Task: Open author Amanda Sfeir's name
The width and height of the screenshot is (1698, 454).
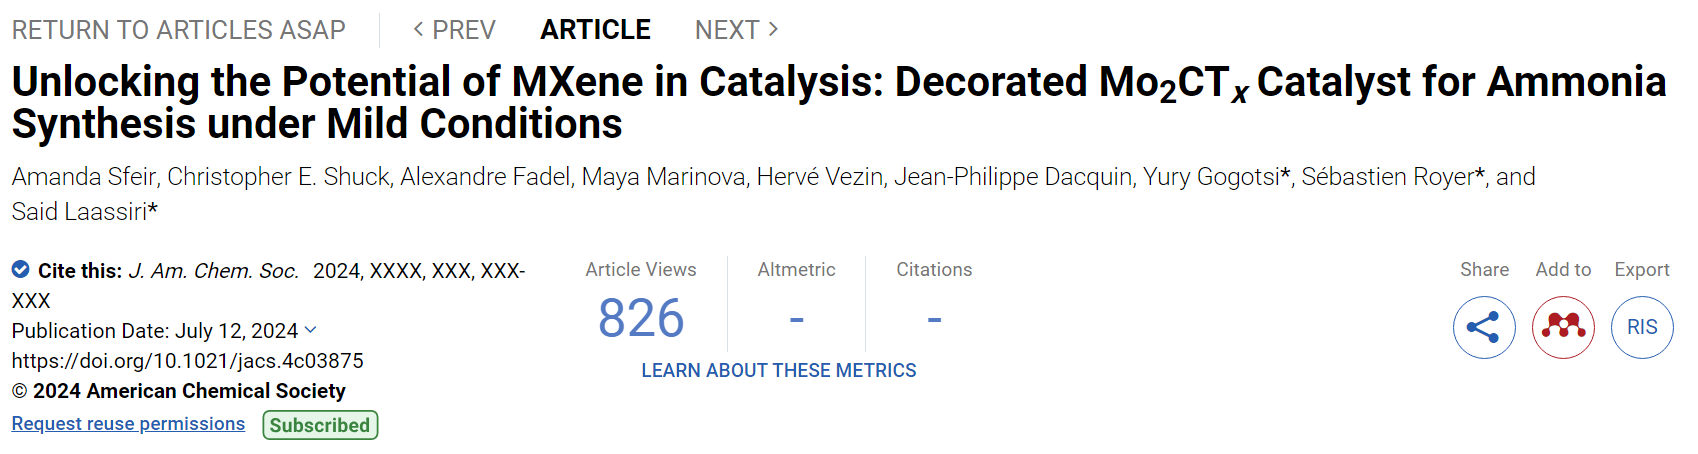Action: pos(84,177)
